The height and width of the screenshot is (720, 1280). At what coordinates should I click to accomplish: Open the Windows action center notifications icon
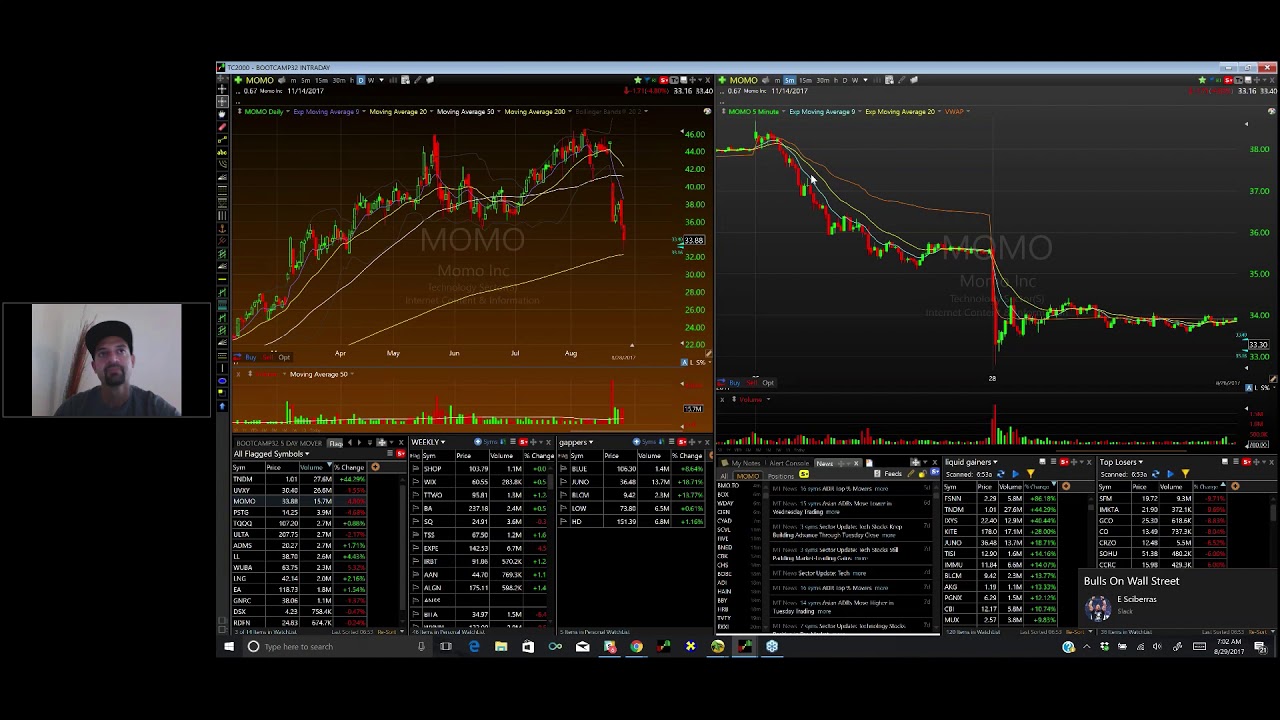click(x=1261, y=647)
